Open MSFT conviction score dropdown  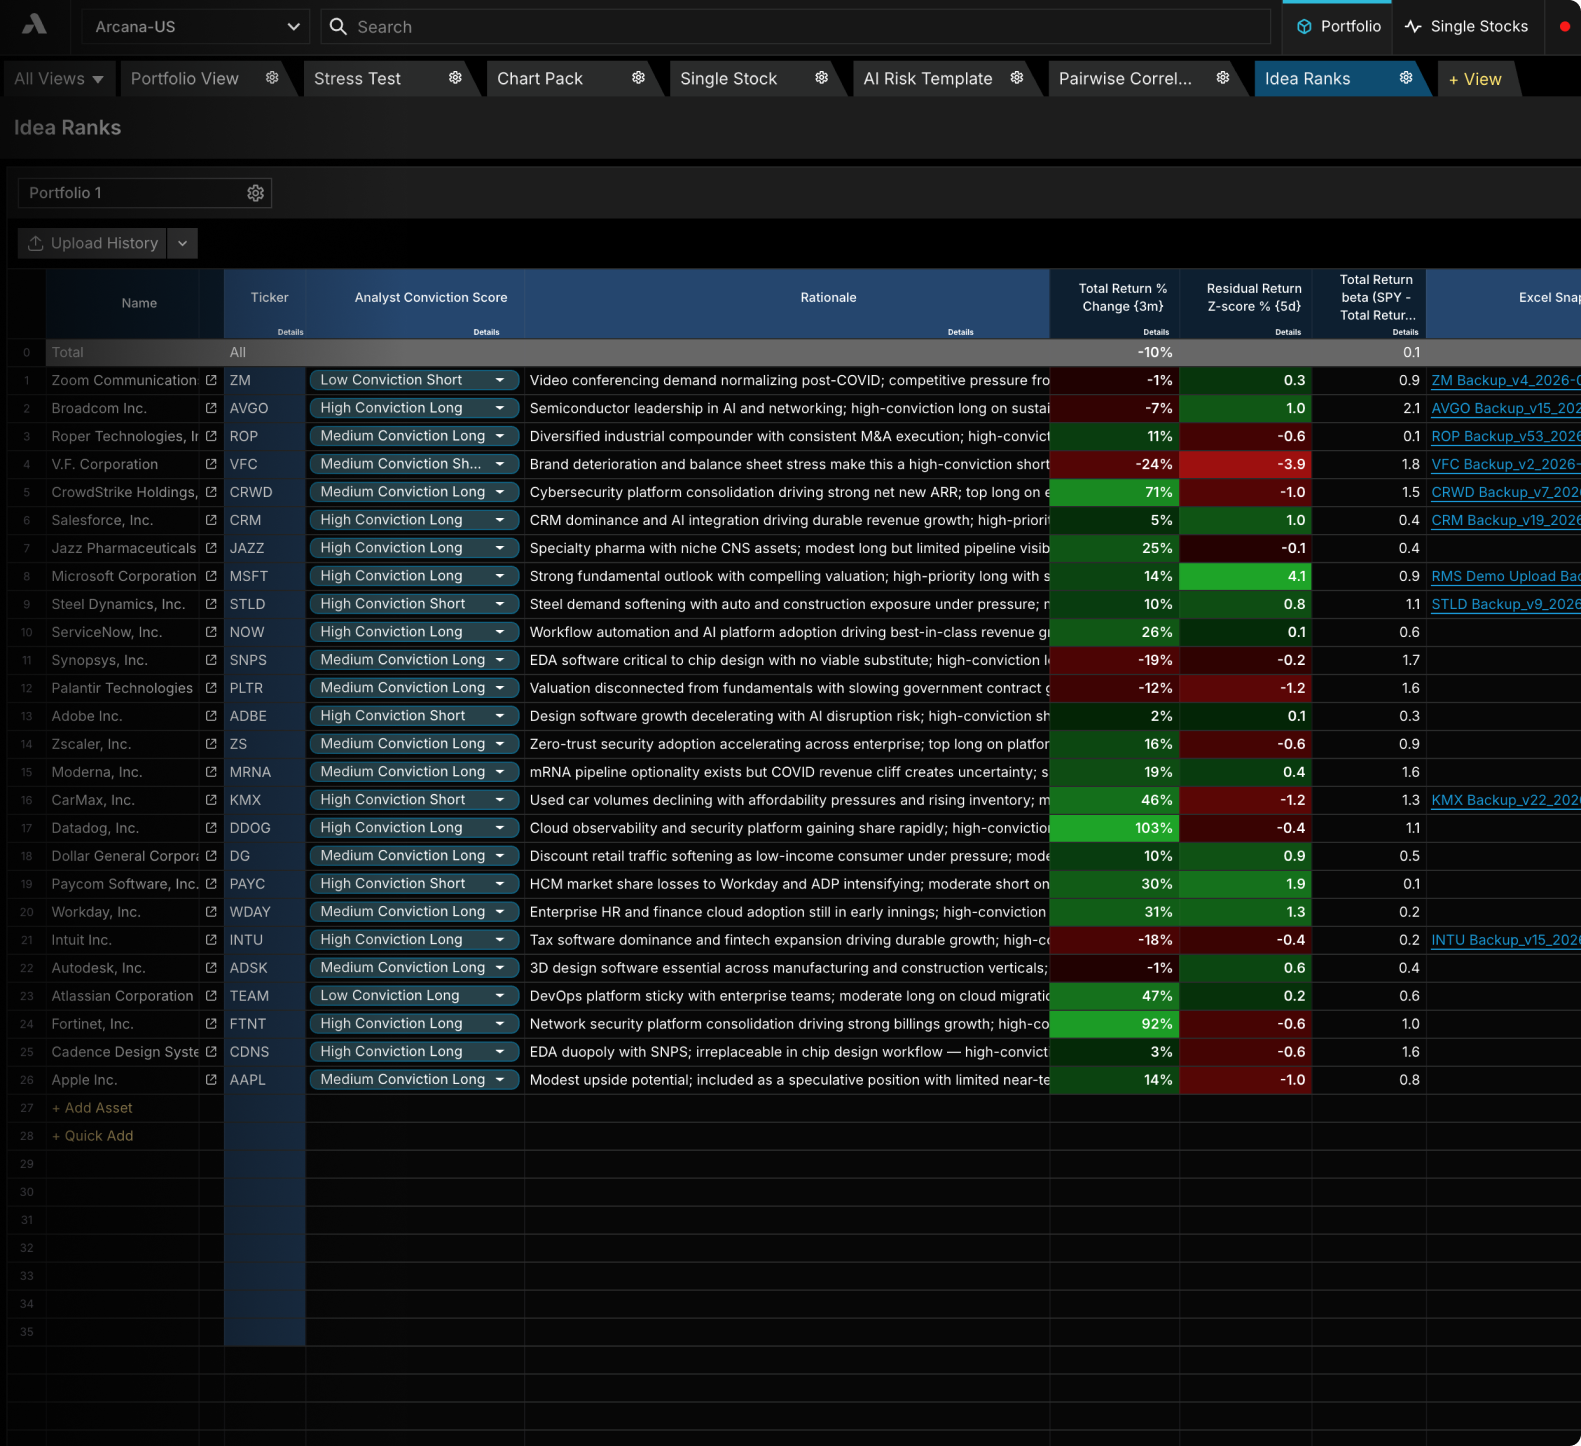tap(414, 576)
